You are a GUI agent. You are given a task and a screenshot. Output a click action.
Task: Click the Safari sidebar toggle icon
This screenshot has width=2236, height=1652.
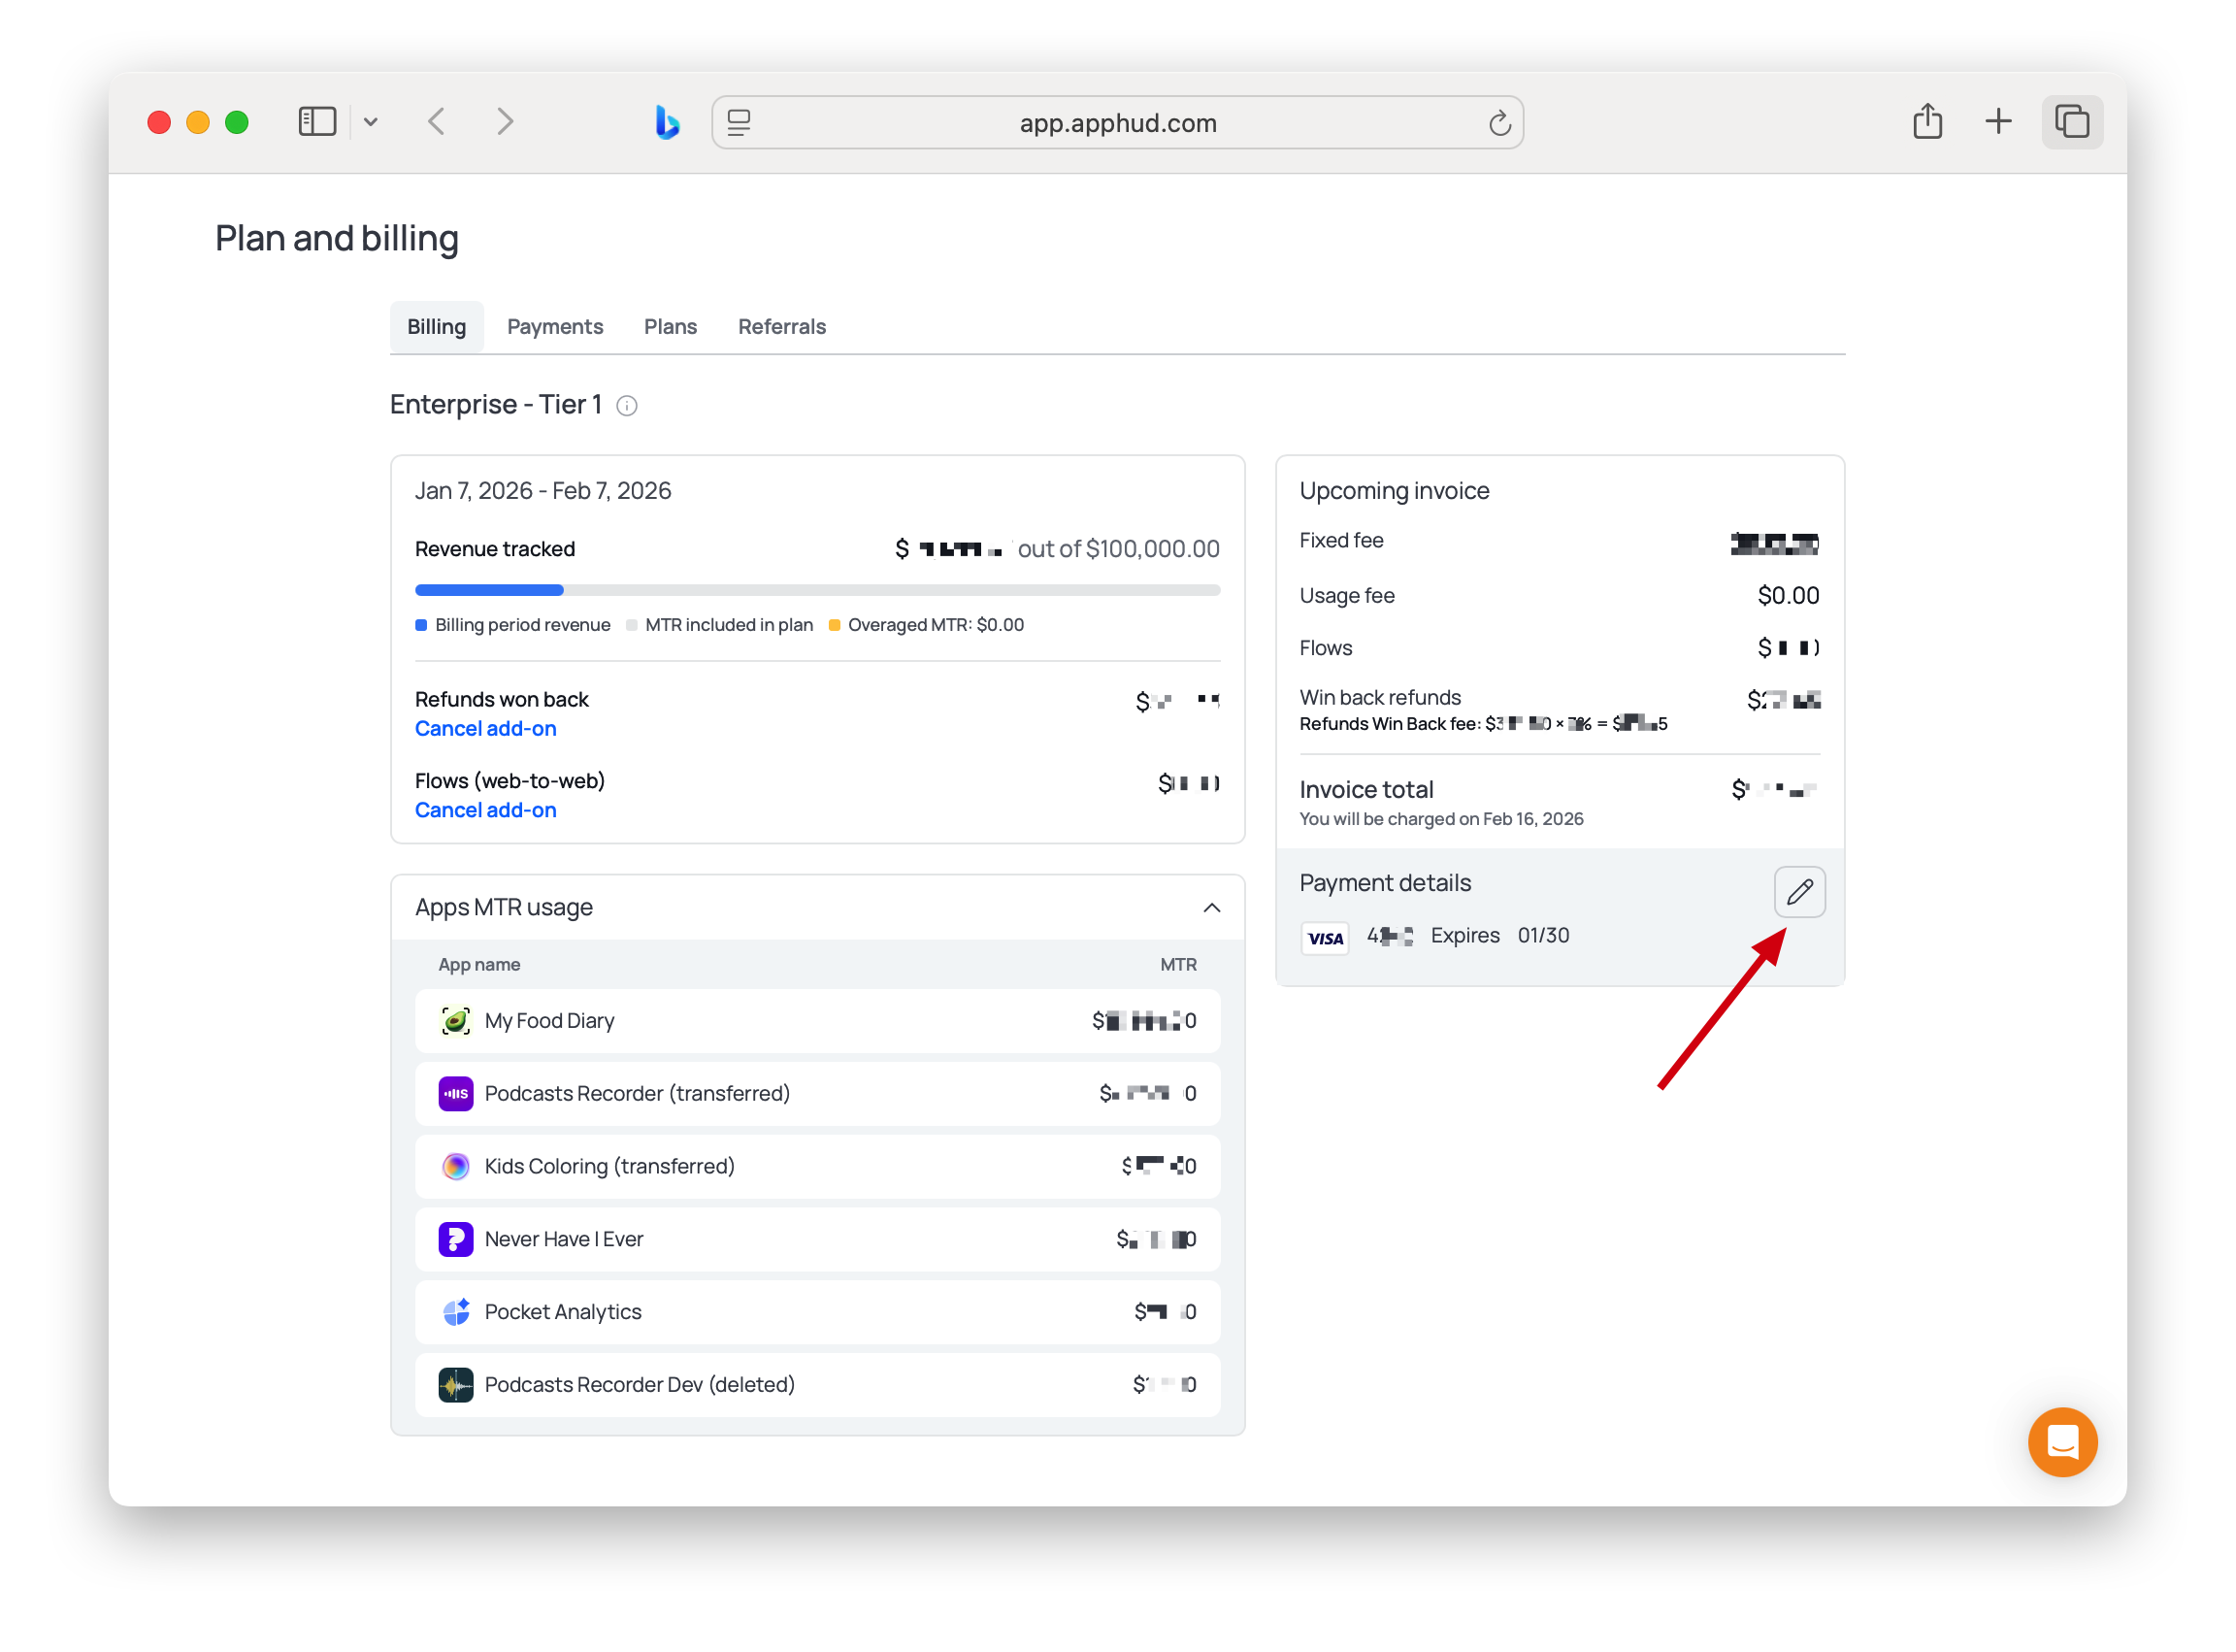(x=317, y=122)
